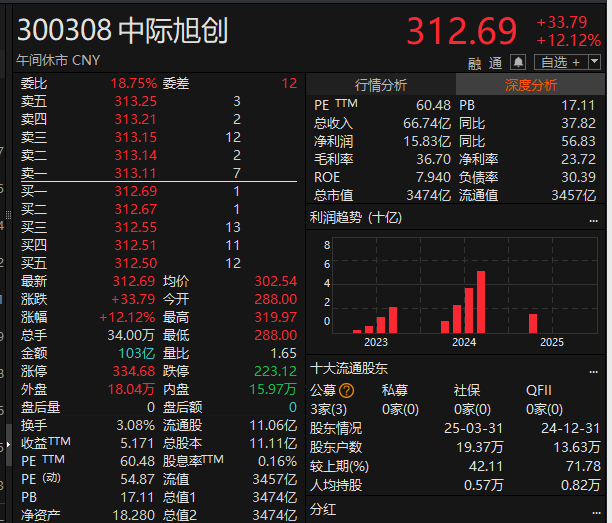
Task: Click the 融 margin trading marker
Action: (x=474, y=62)
